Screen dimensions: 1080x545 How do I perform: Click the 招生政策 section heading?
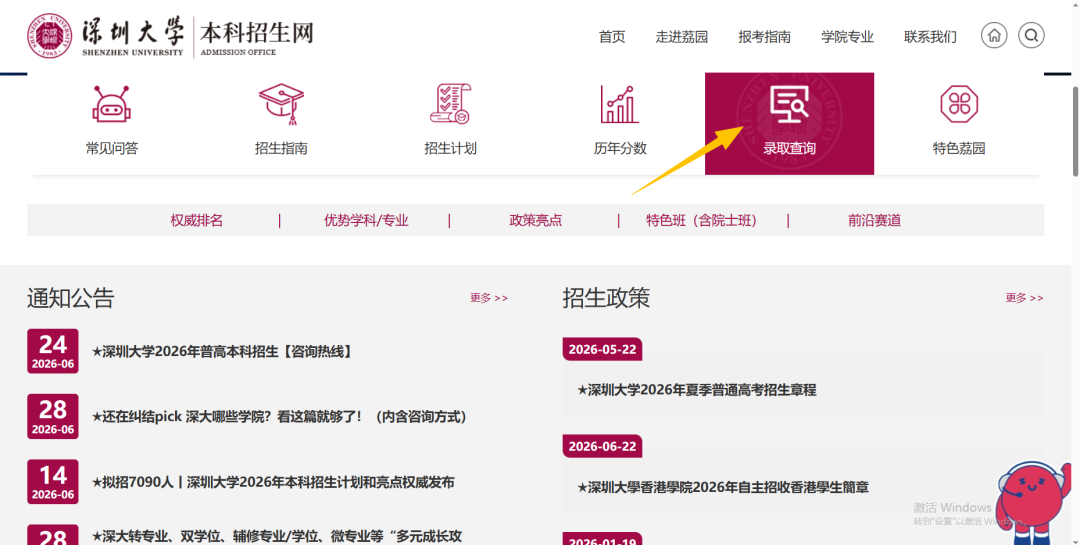(606, 298)
